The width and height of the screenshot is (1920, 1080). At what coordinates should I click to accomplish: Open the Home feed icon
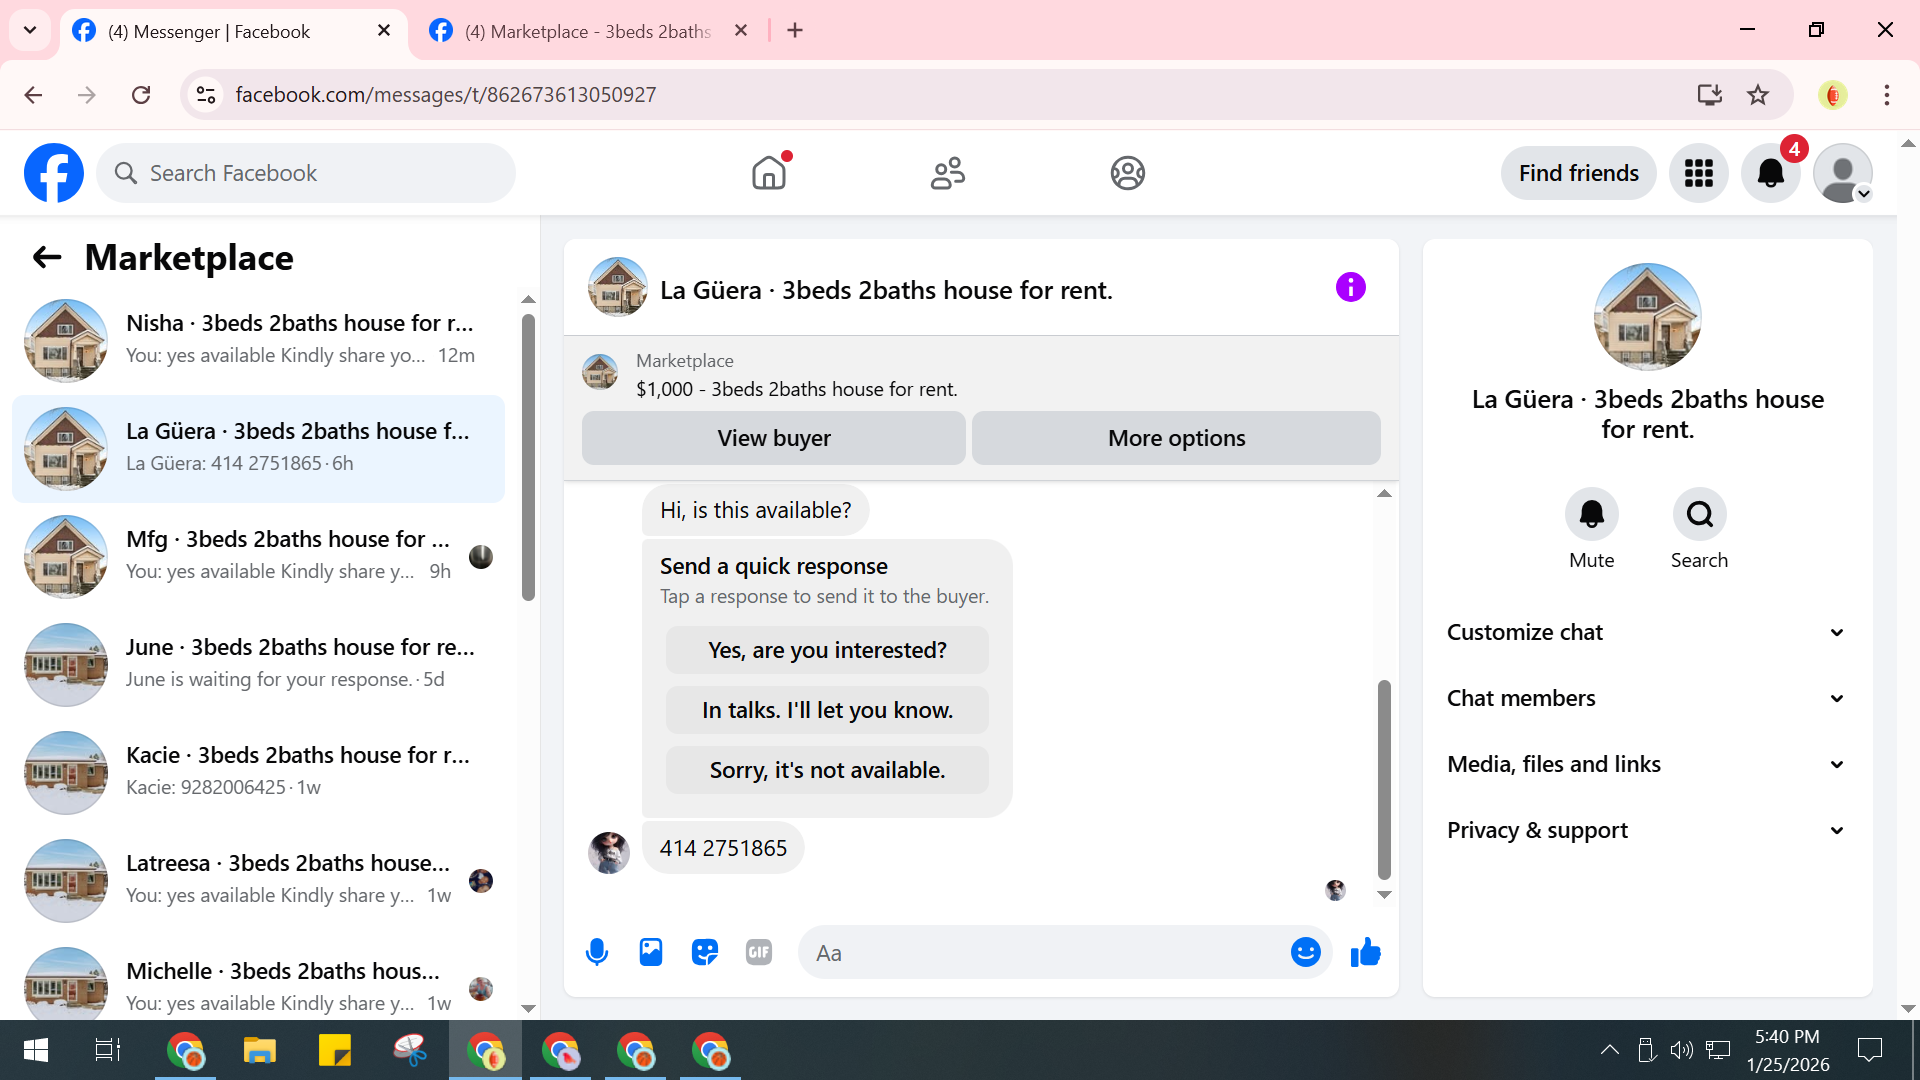coord(769,173)
